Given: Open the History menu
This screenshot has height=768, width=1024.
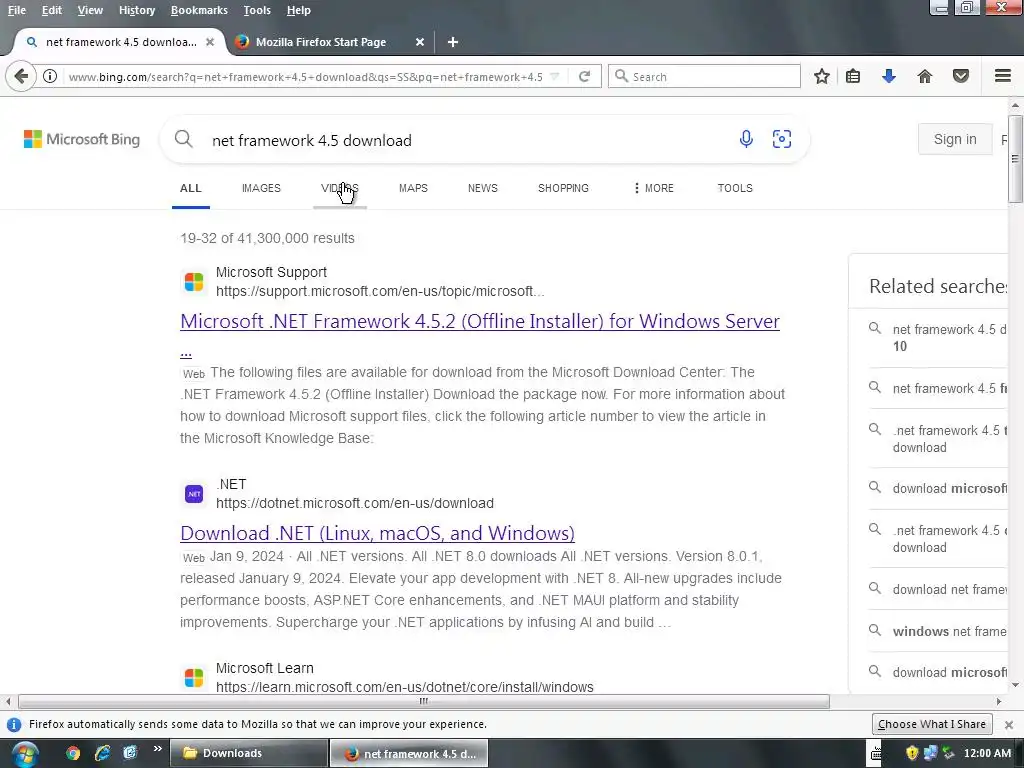Looking at the screenshot, I should tap(137, 10).
